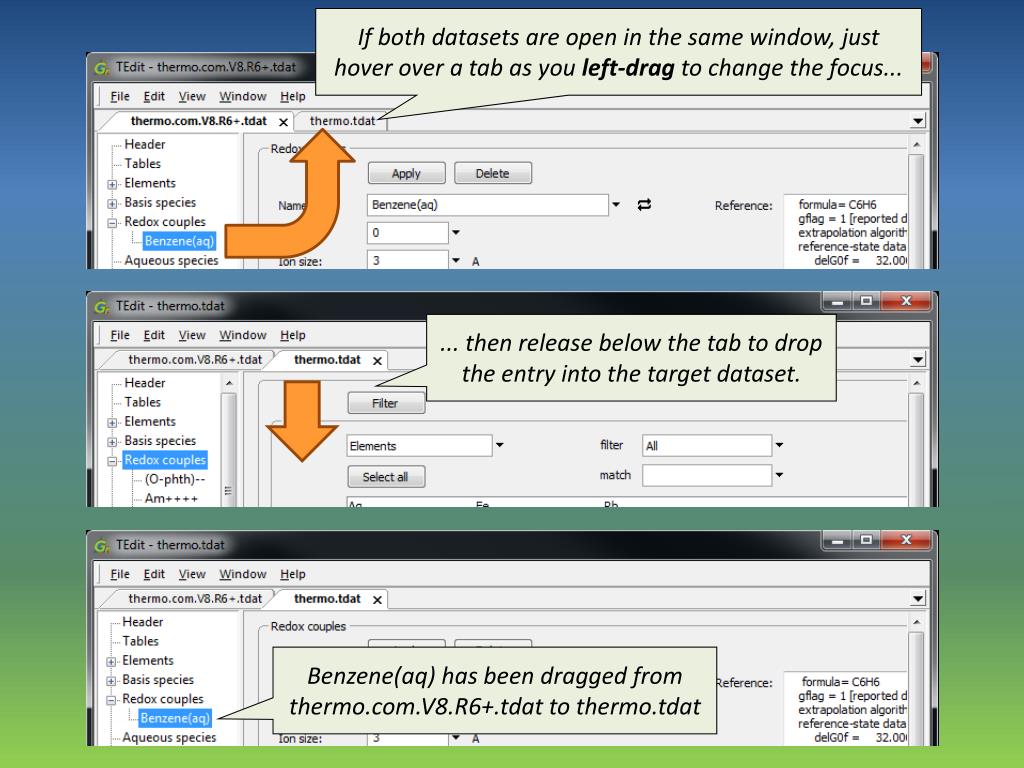The image size is (1024, 768).
Task: Switch to thermo.com.V8.R6+.tdat tab in middle window
Action: point(195,360)
